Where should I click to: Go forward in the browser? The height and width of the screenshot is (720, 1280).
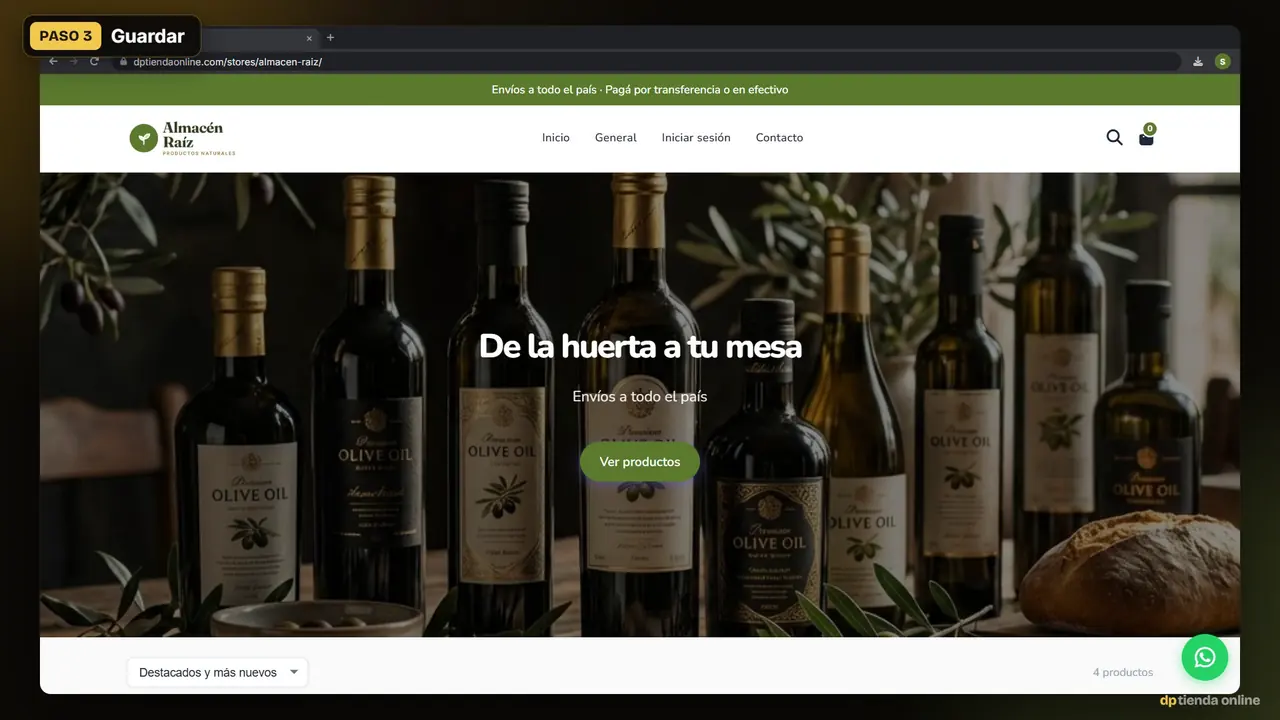coord(74,61)
